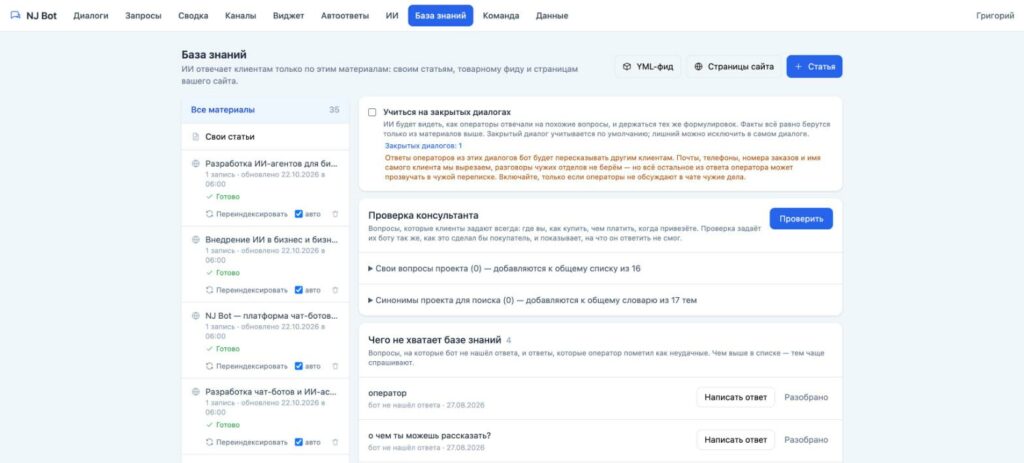The width and height of the screenshot is (1024, 463).
Task: Click the cube icon on YML-фид button
Action: 626,67
